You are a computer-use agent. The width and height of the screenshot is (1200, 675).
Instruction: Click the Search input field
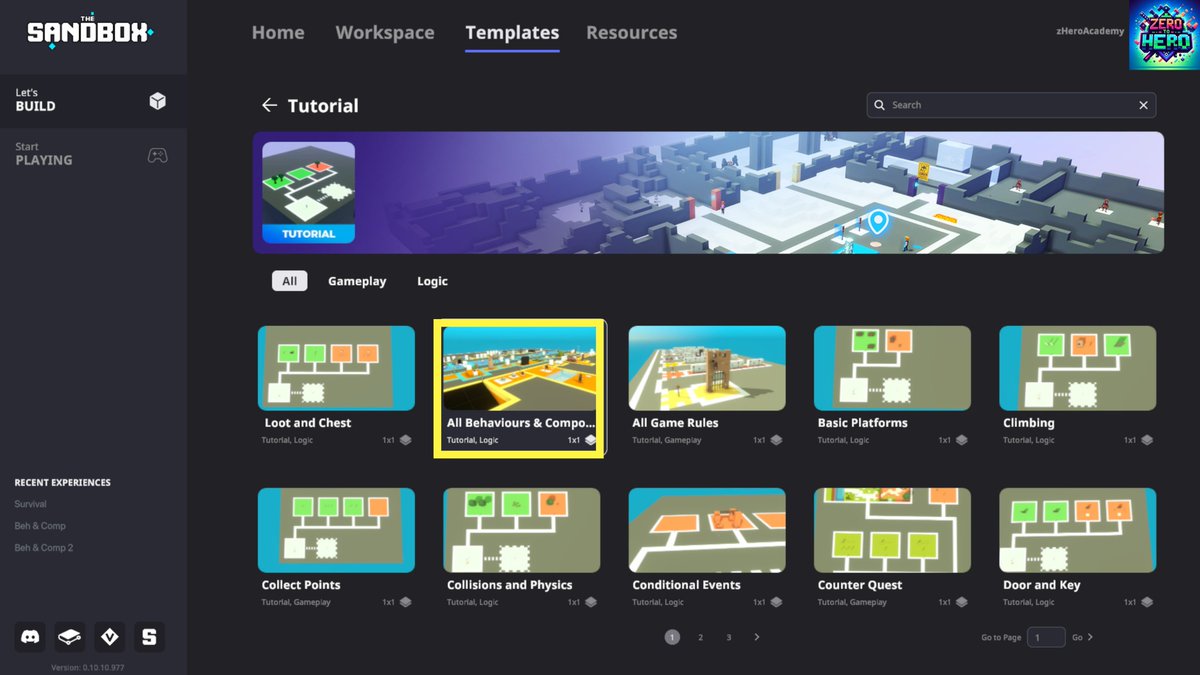click(x=1011, y=105)
